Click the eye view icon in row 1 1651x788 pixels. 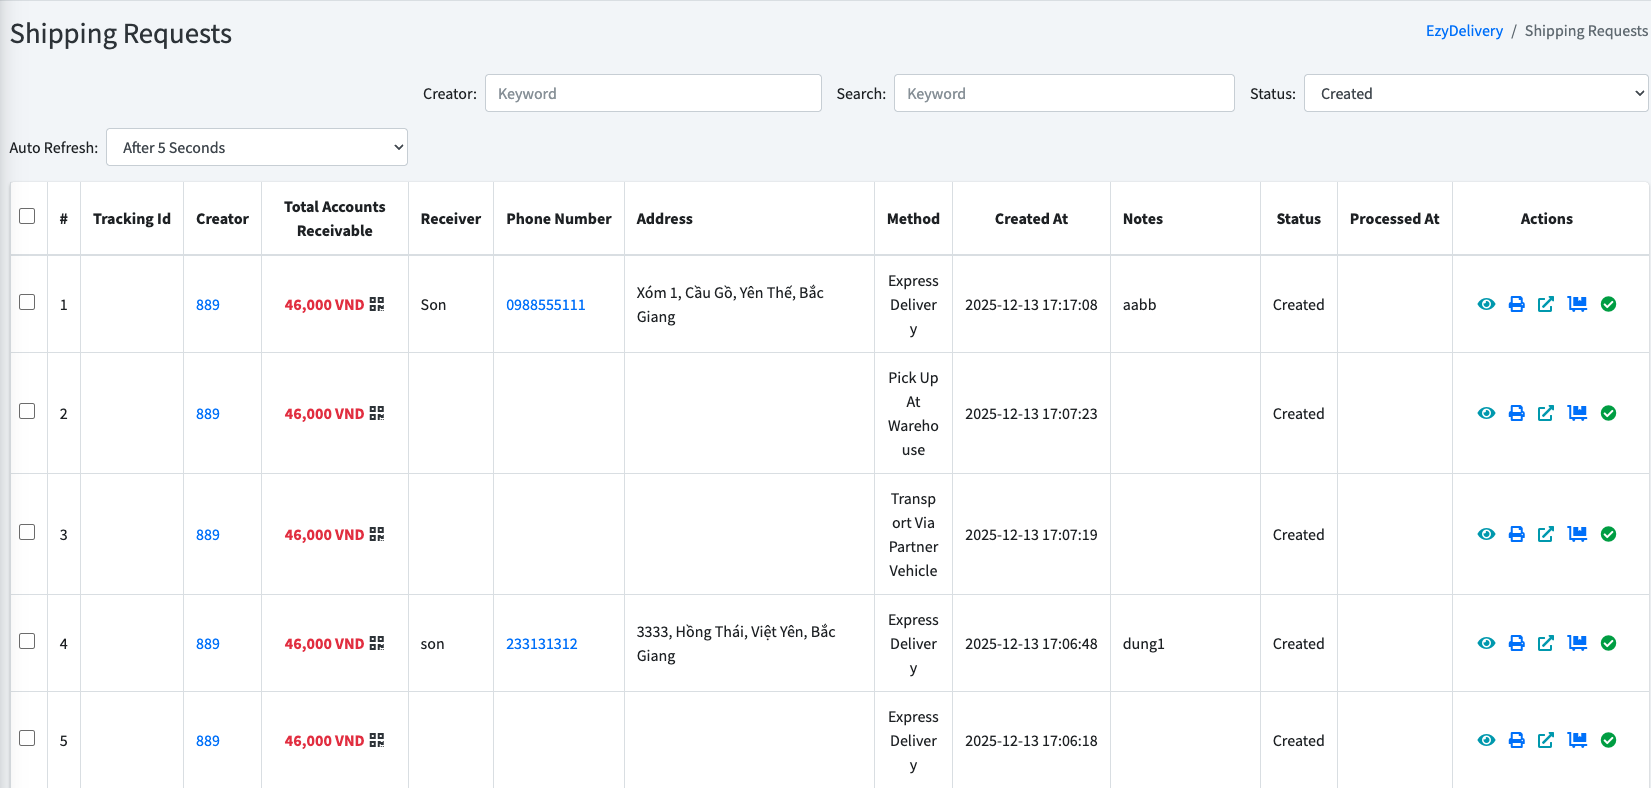tap(1486, 304)
